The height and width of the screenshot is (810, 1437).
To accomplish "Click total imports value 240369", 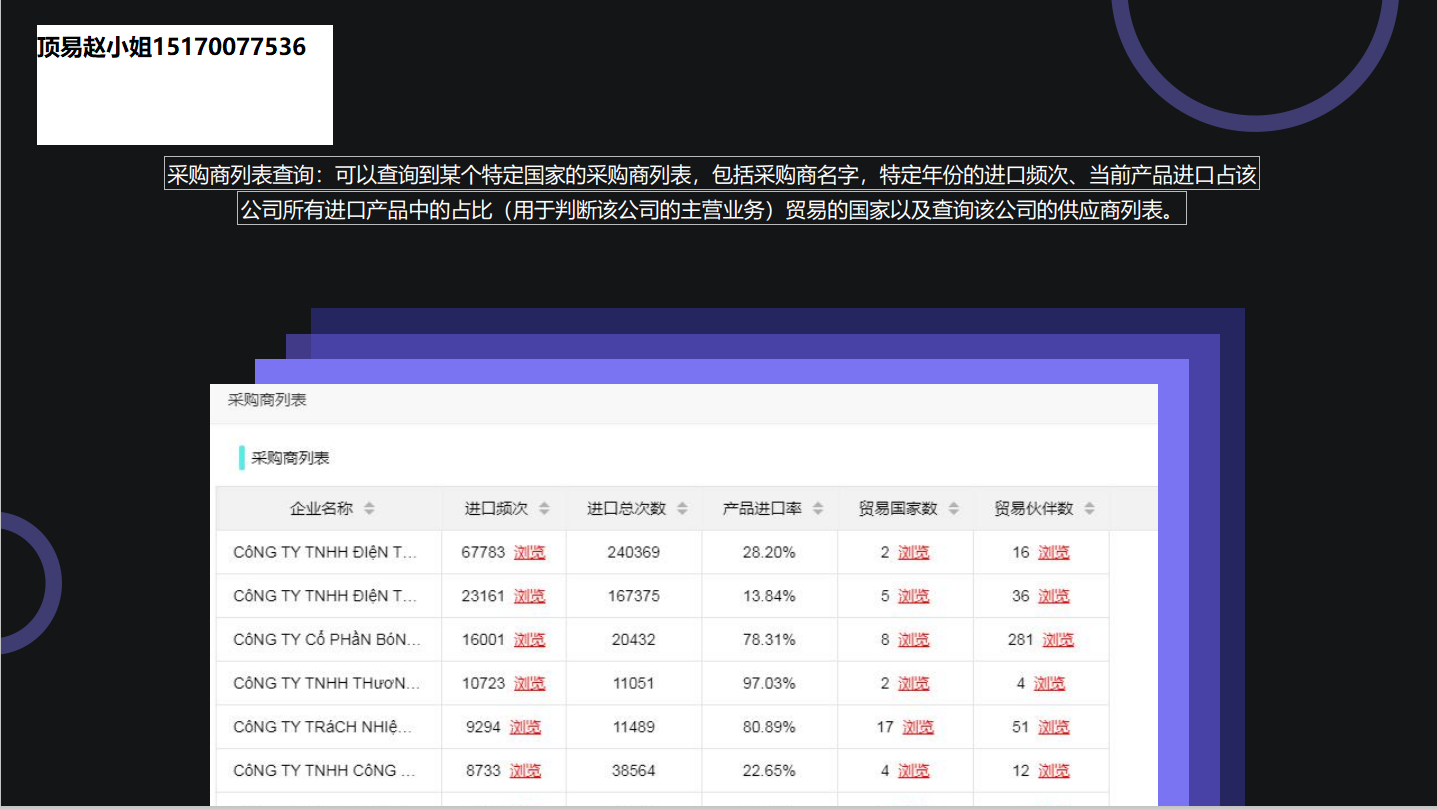I will pyautogui.click(x=633, y=552).
